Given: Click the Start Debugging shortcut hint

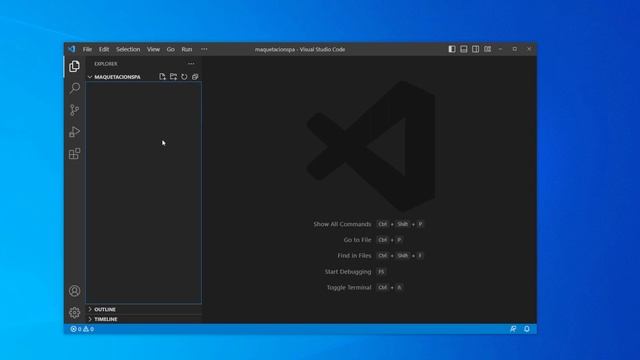Looking at the screenshot, I should [x=355, y=271].
